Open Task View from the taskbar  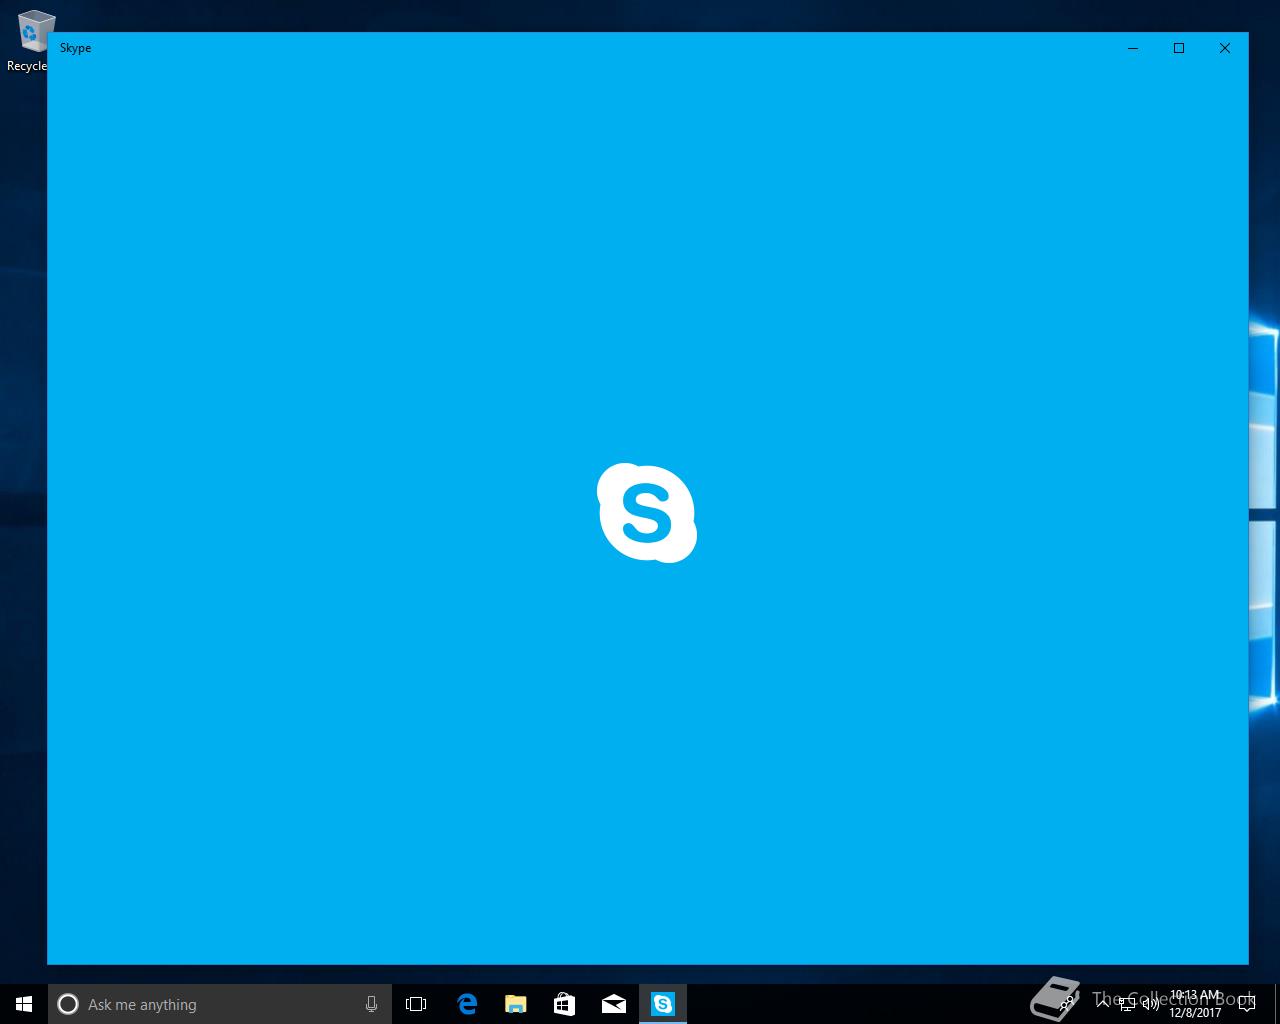416,1004
